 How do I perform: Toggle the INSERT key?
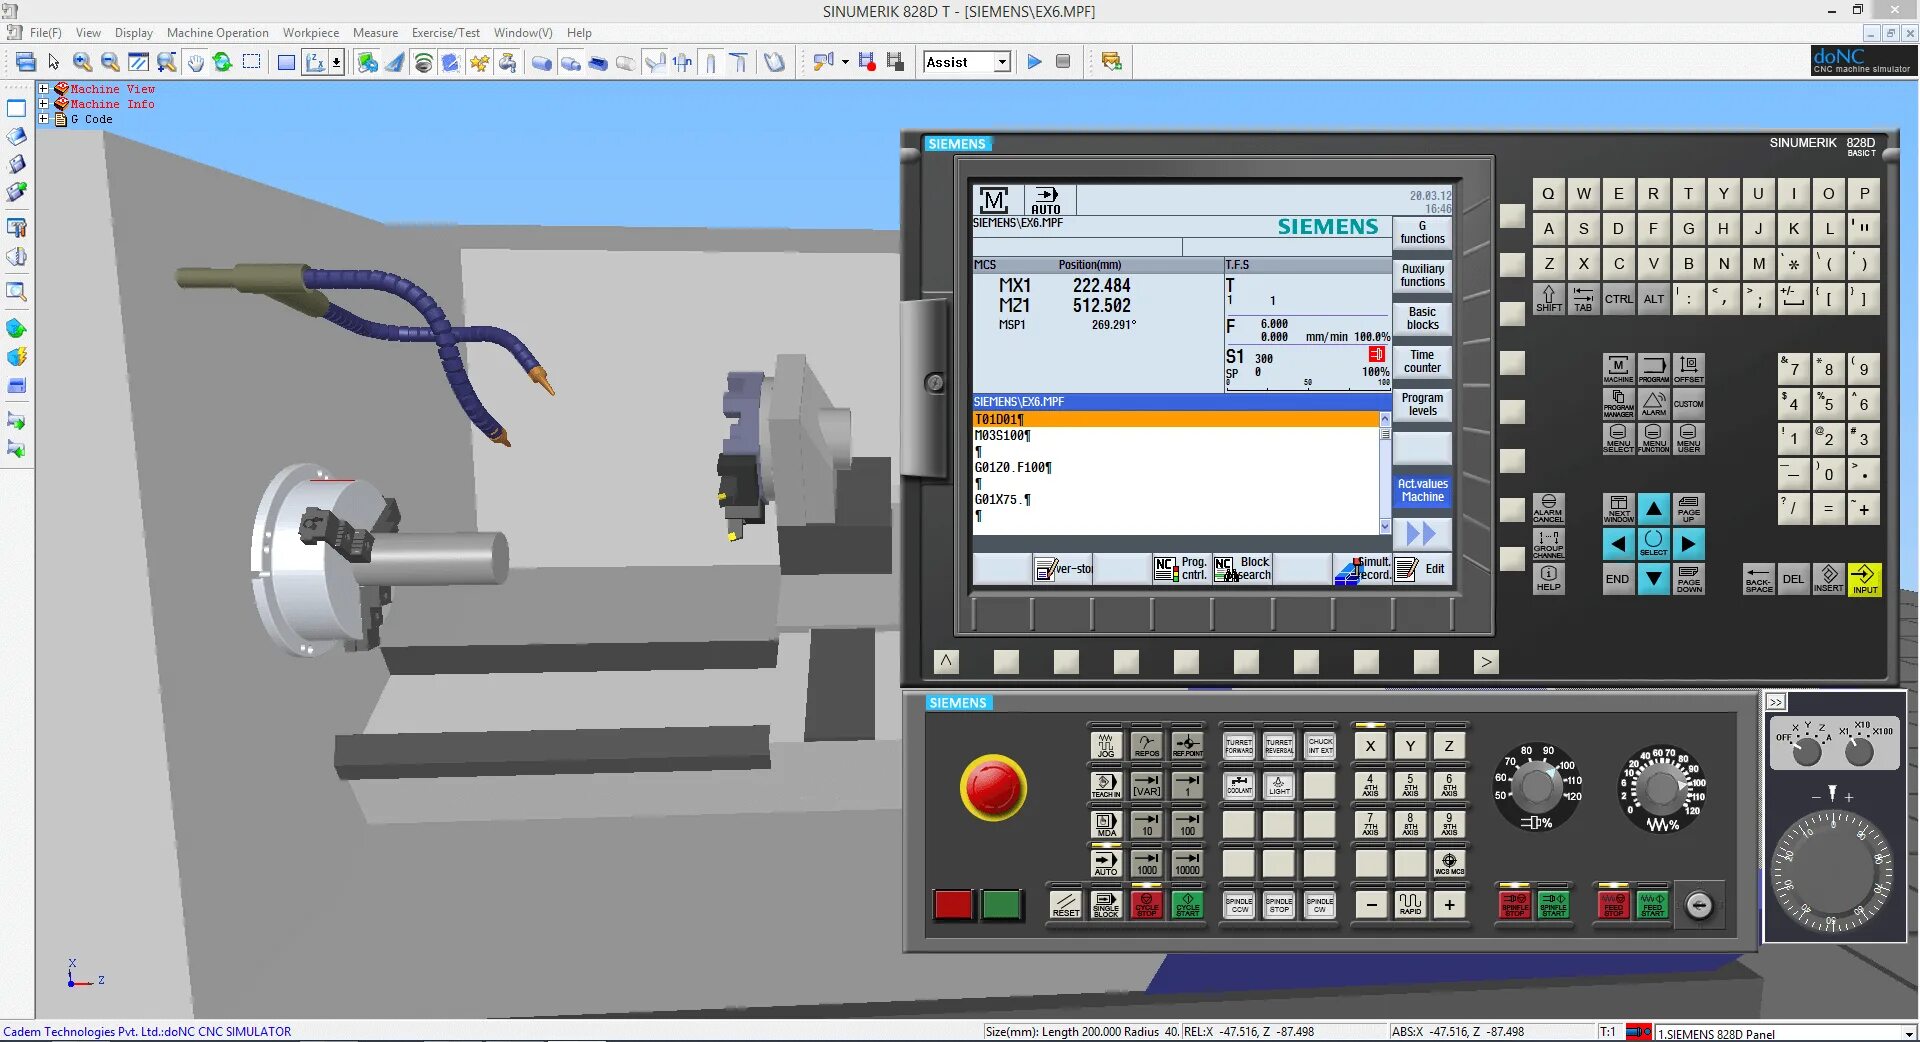click(x=1829, y=579)
